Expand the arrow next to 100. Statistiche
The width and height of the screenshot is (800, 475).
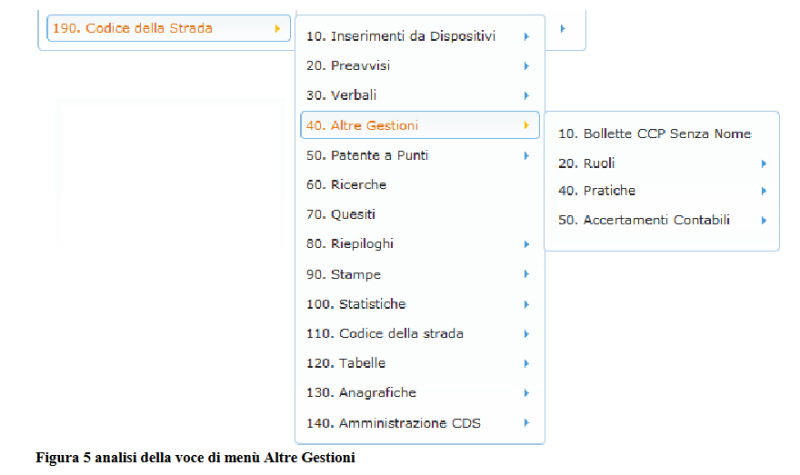(x=526, y=304)
